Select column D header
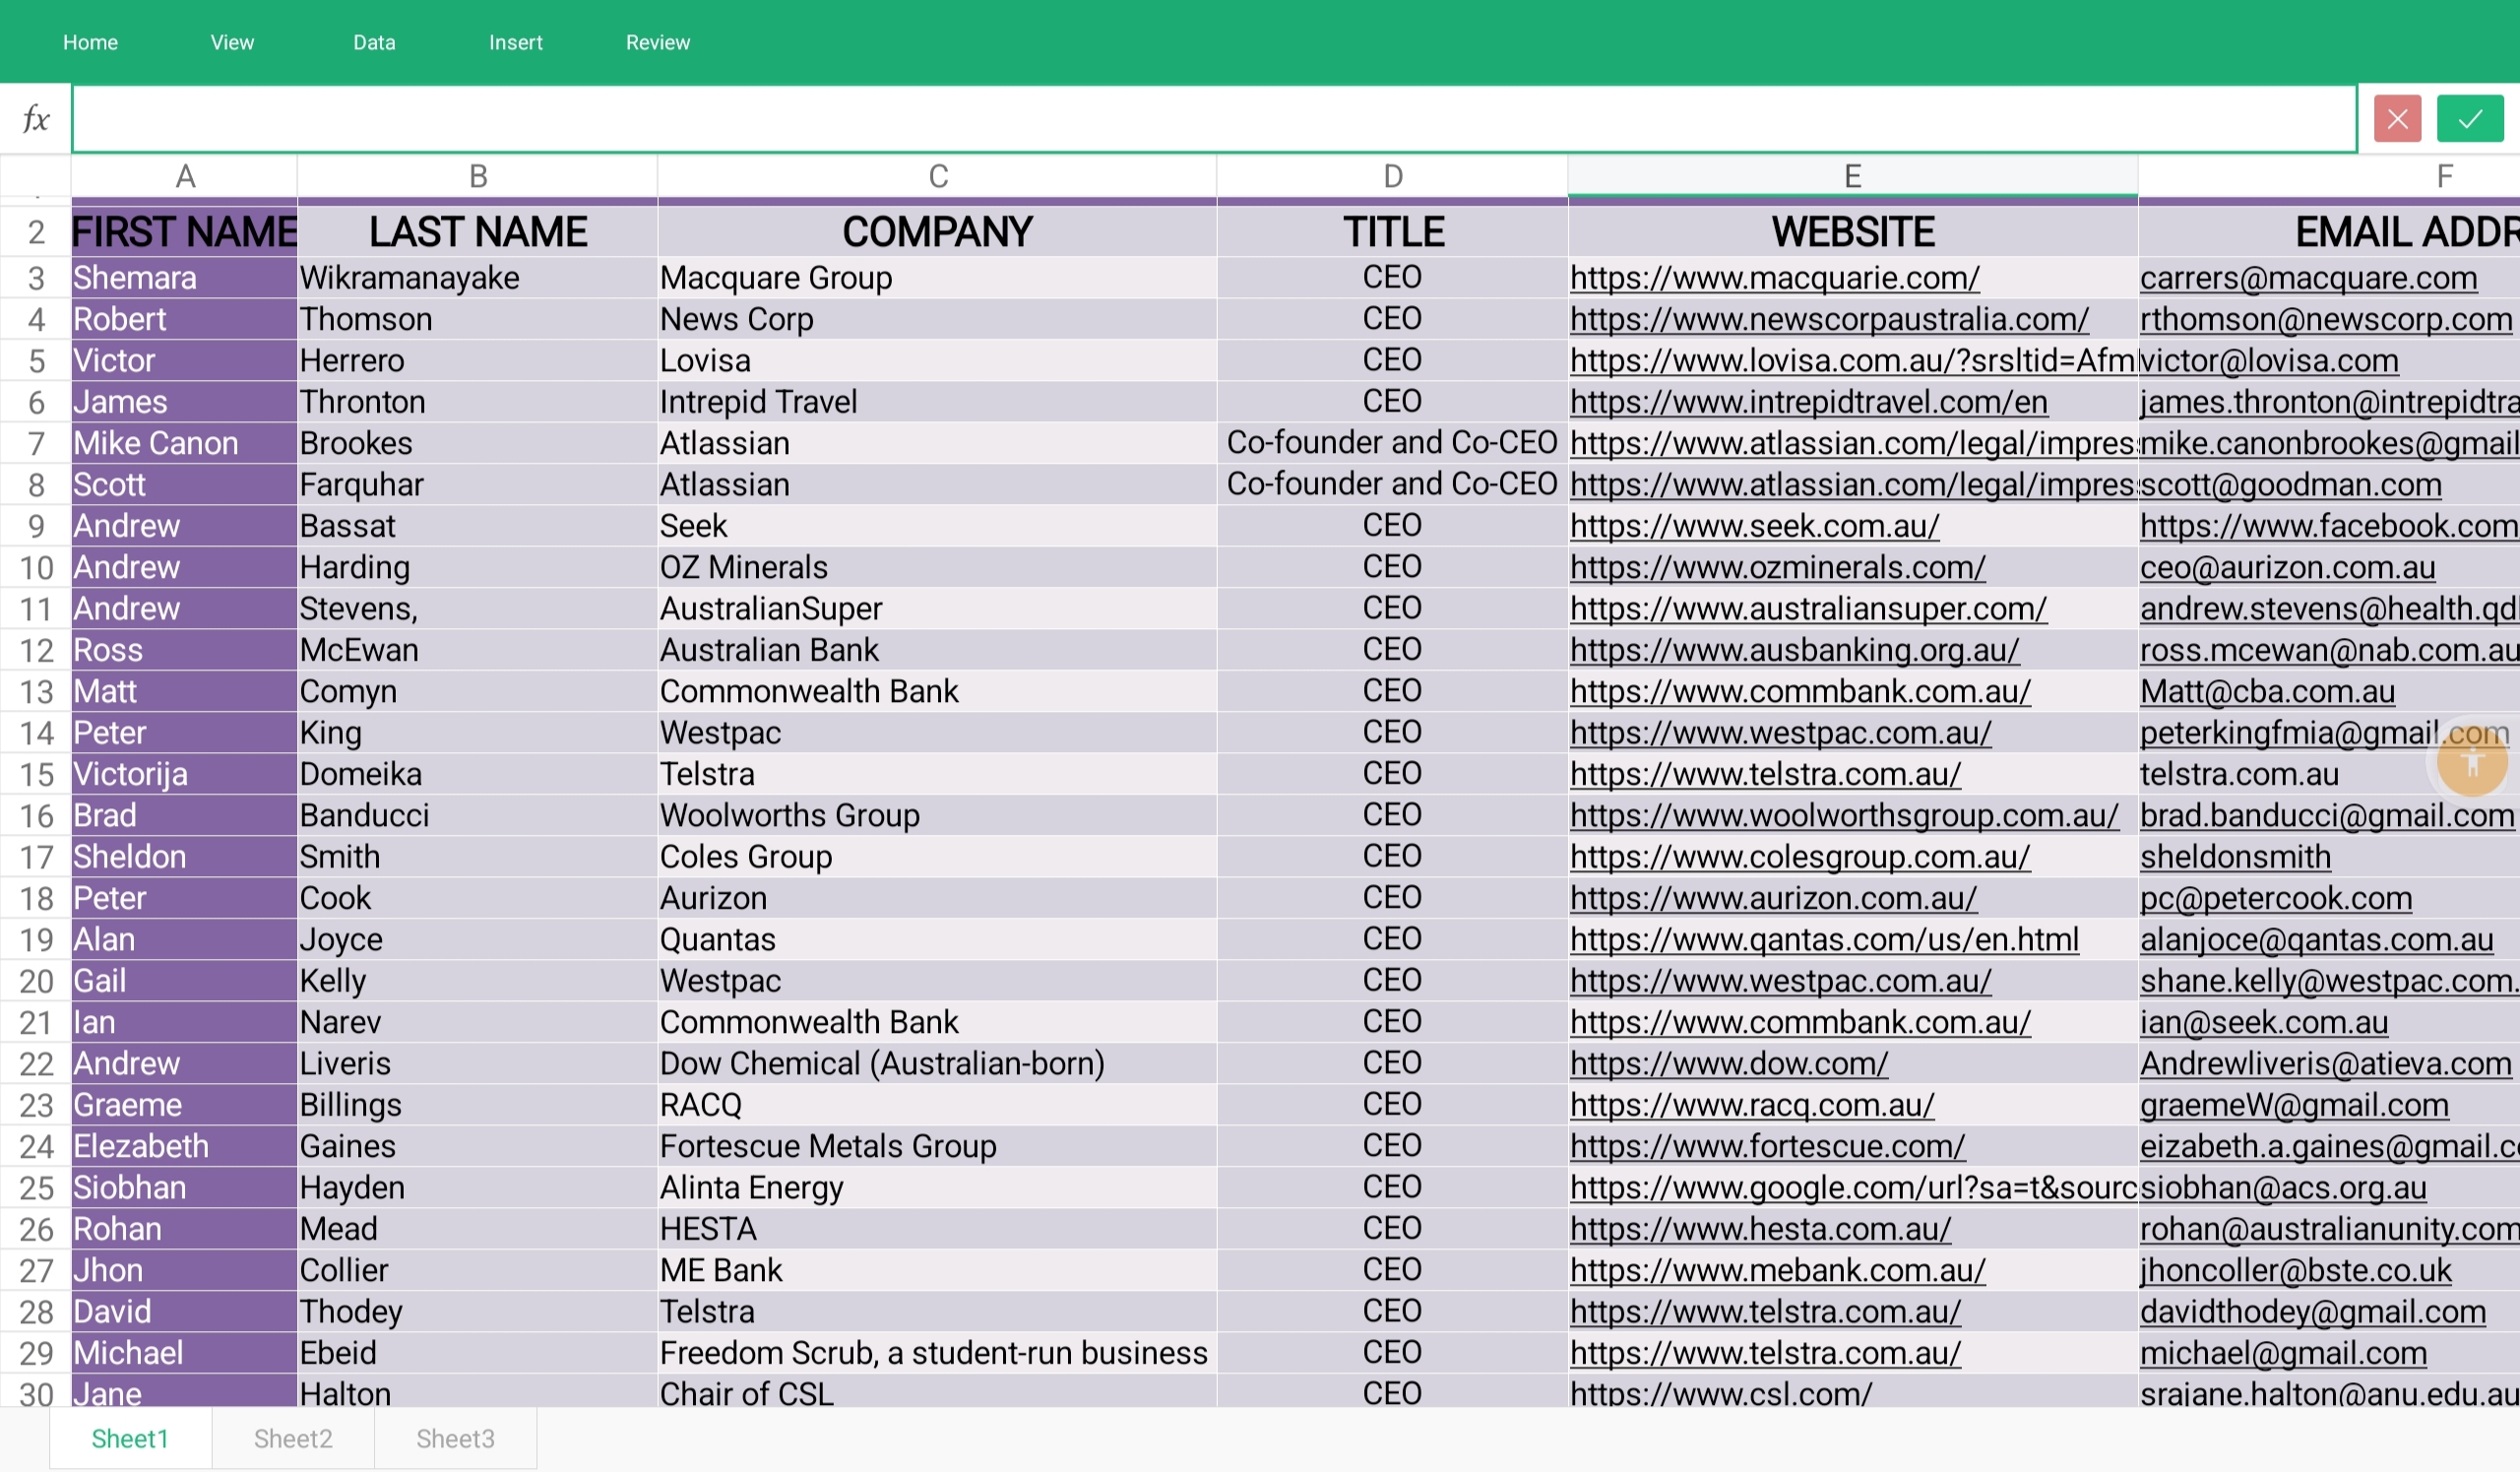The width and height of the screenshot is (2520, 1472). [1392, 176]
